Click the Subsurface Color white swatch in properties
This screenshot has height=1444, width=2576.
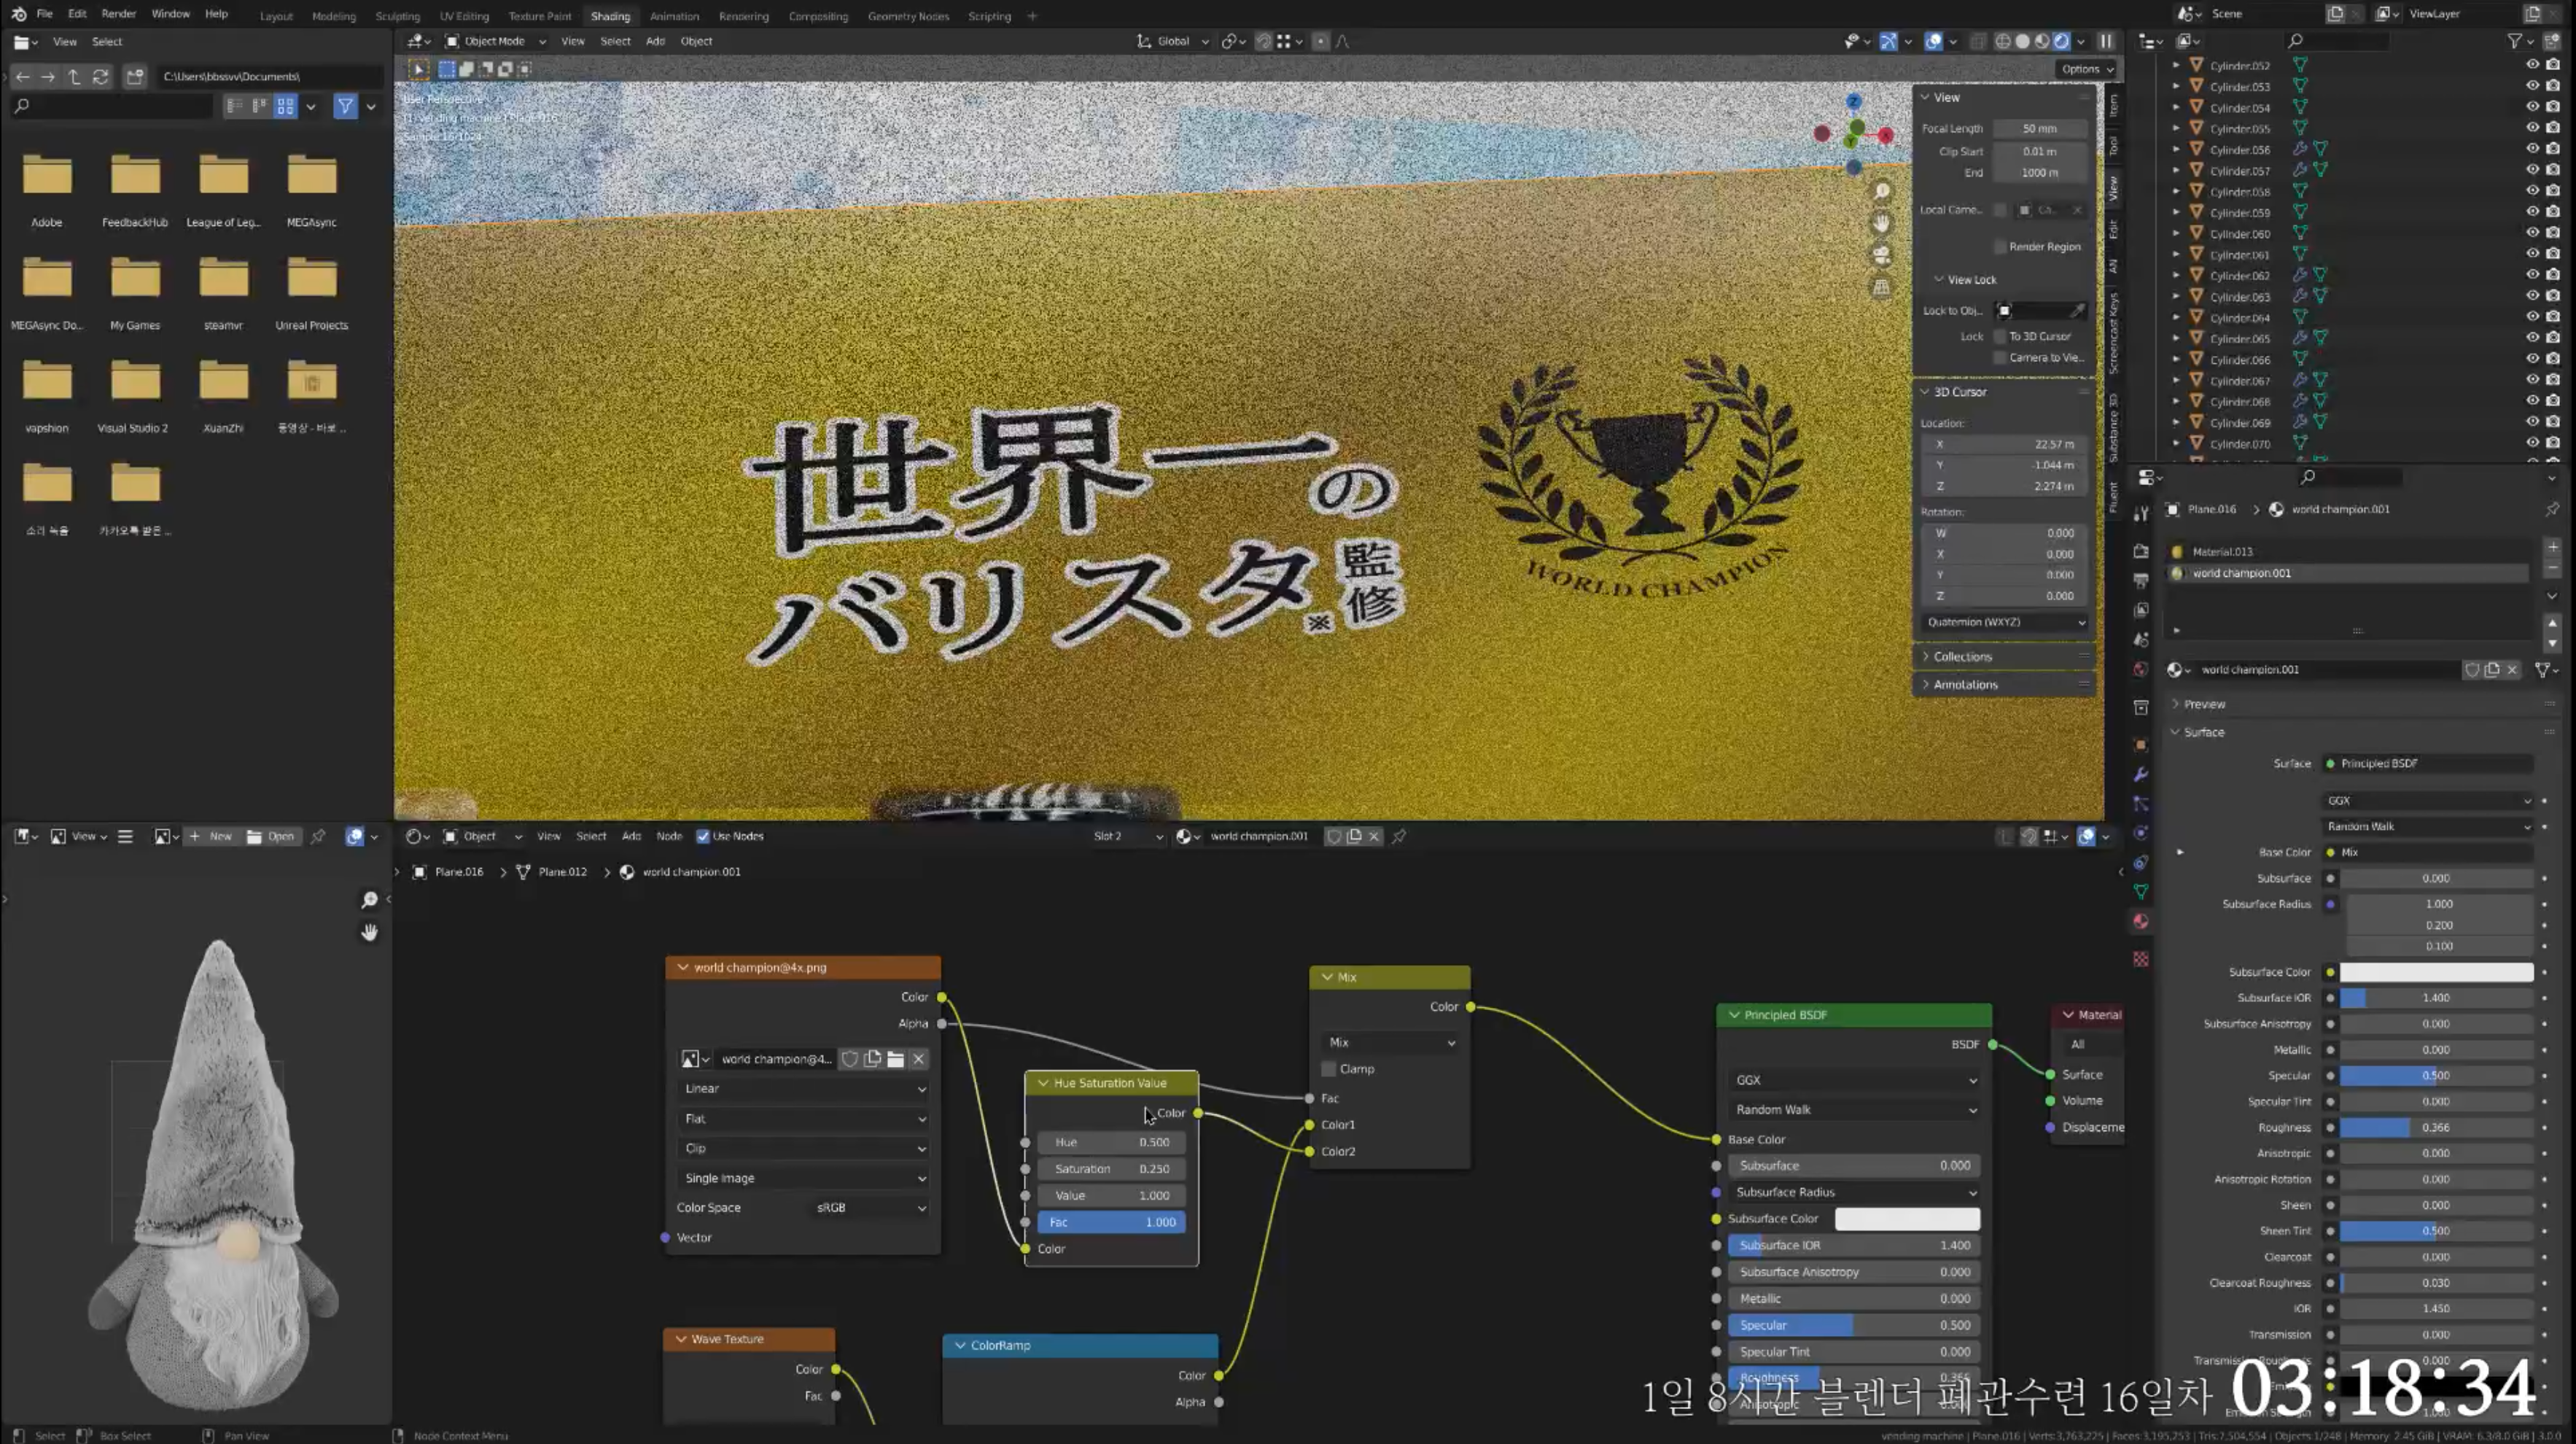[2436, 972]
